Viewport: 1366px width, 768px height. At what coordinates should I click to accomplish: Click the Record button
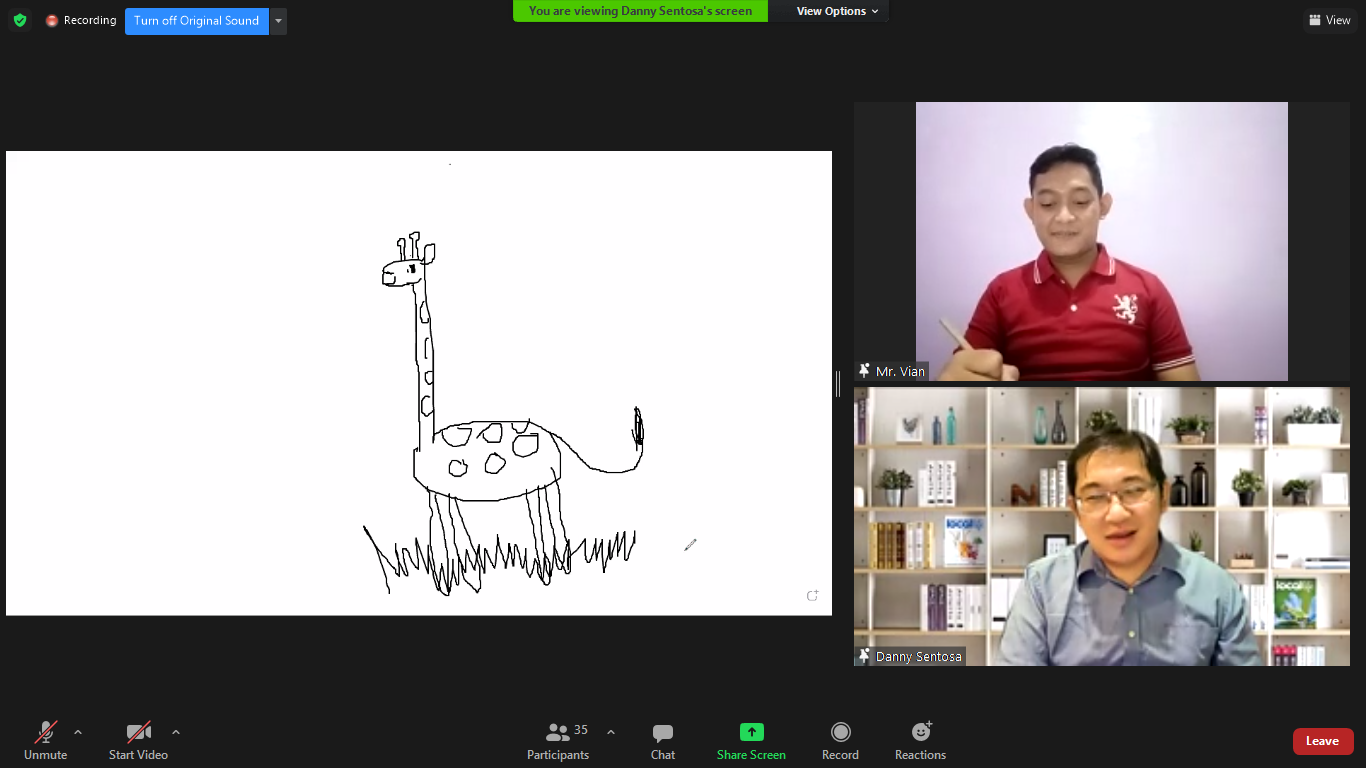[840, 741]
